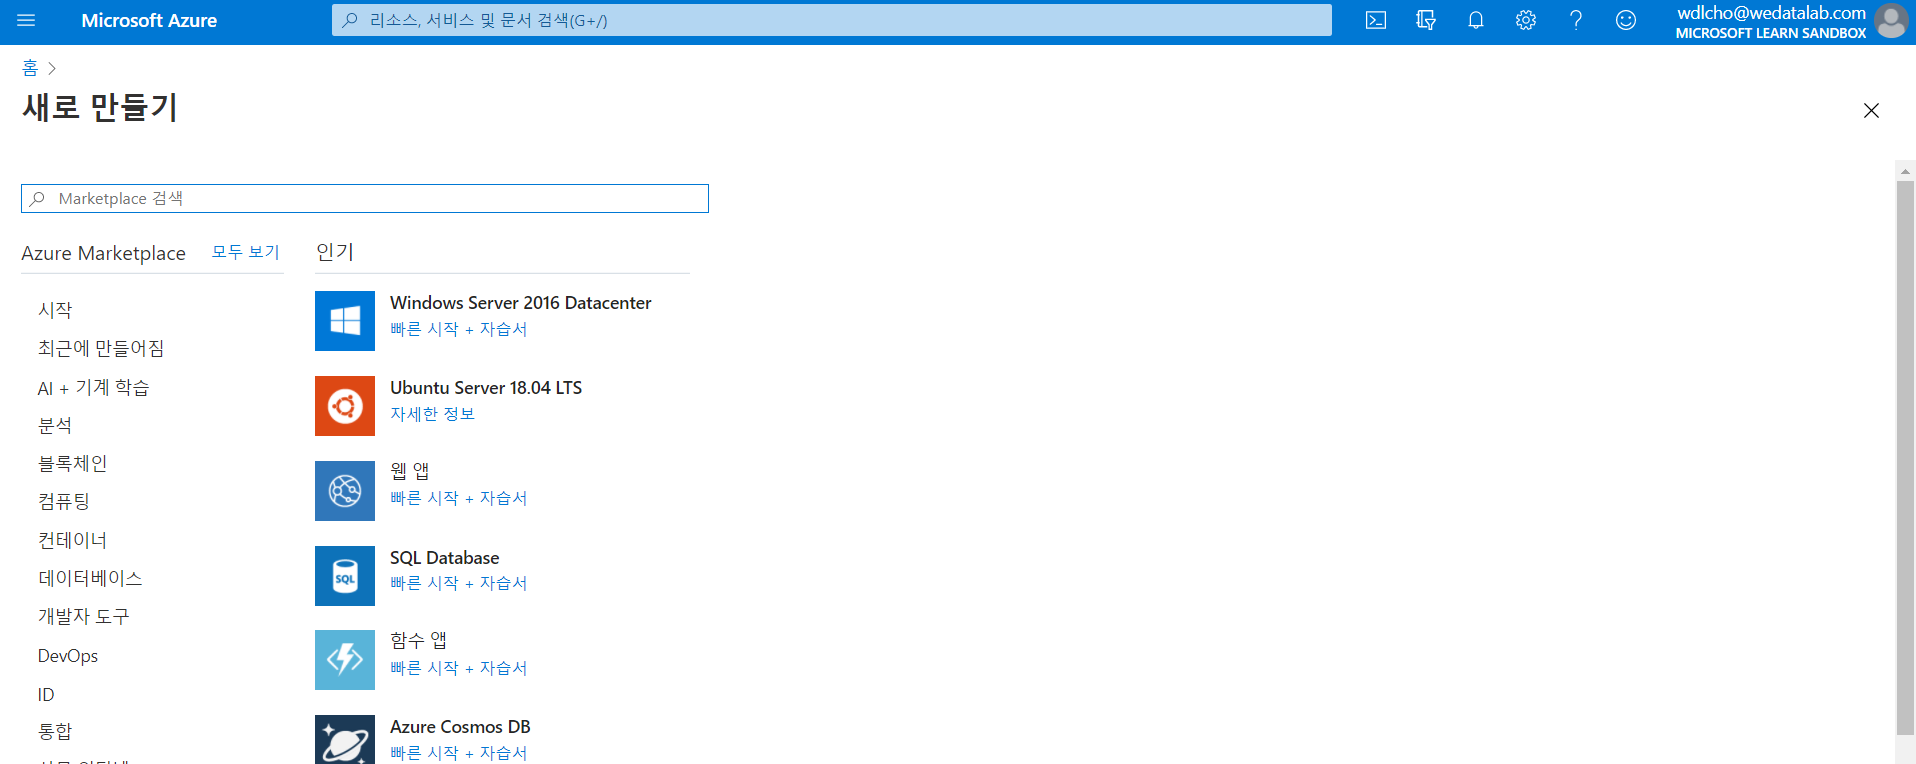Click the 함수 앱 lightning icon

[345, 660]
